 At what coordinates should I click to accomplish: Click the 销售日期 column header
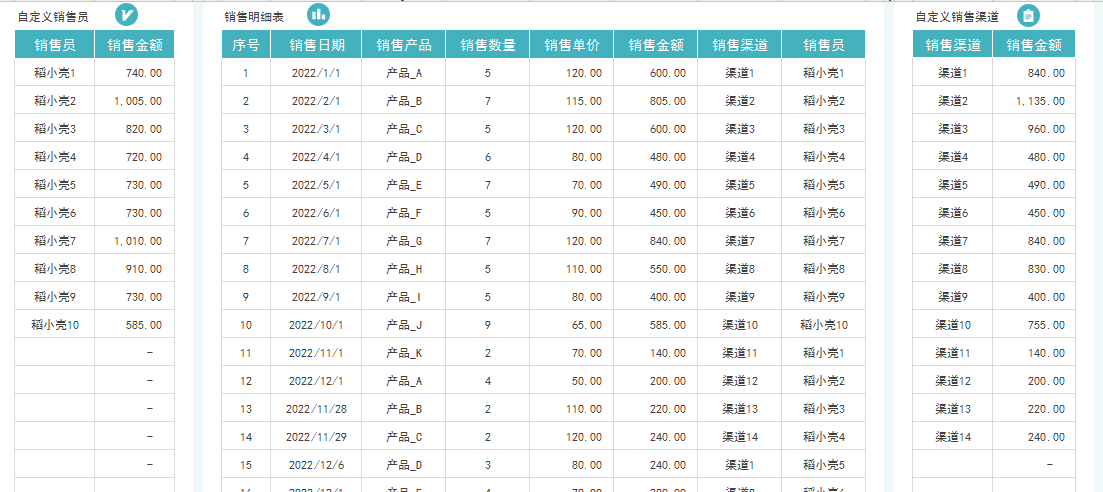[x=317, y=44]
